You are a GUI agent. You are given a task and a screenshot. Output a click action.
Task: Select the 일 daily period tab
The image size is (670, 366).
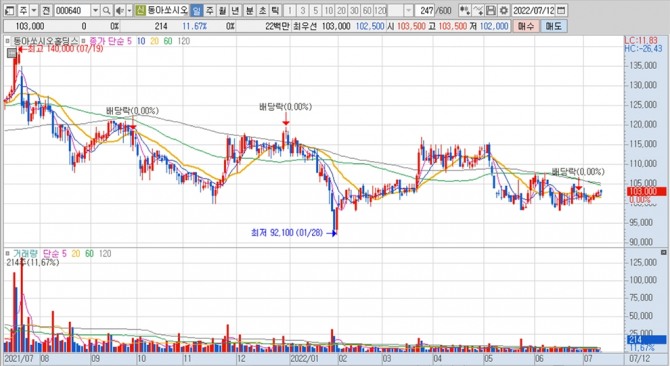pos(197,10)
